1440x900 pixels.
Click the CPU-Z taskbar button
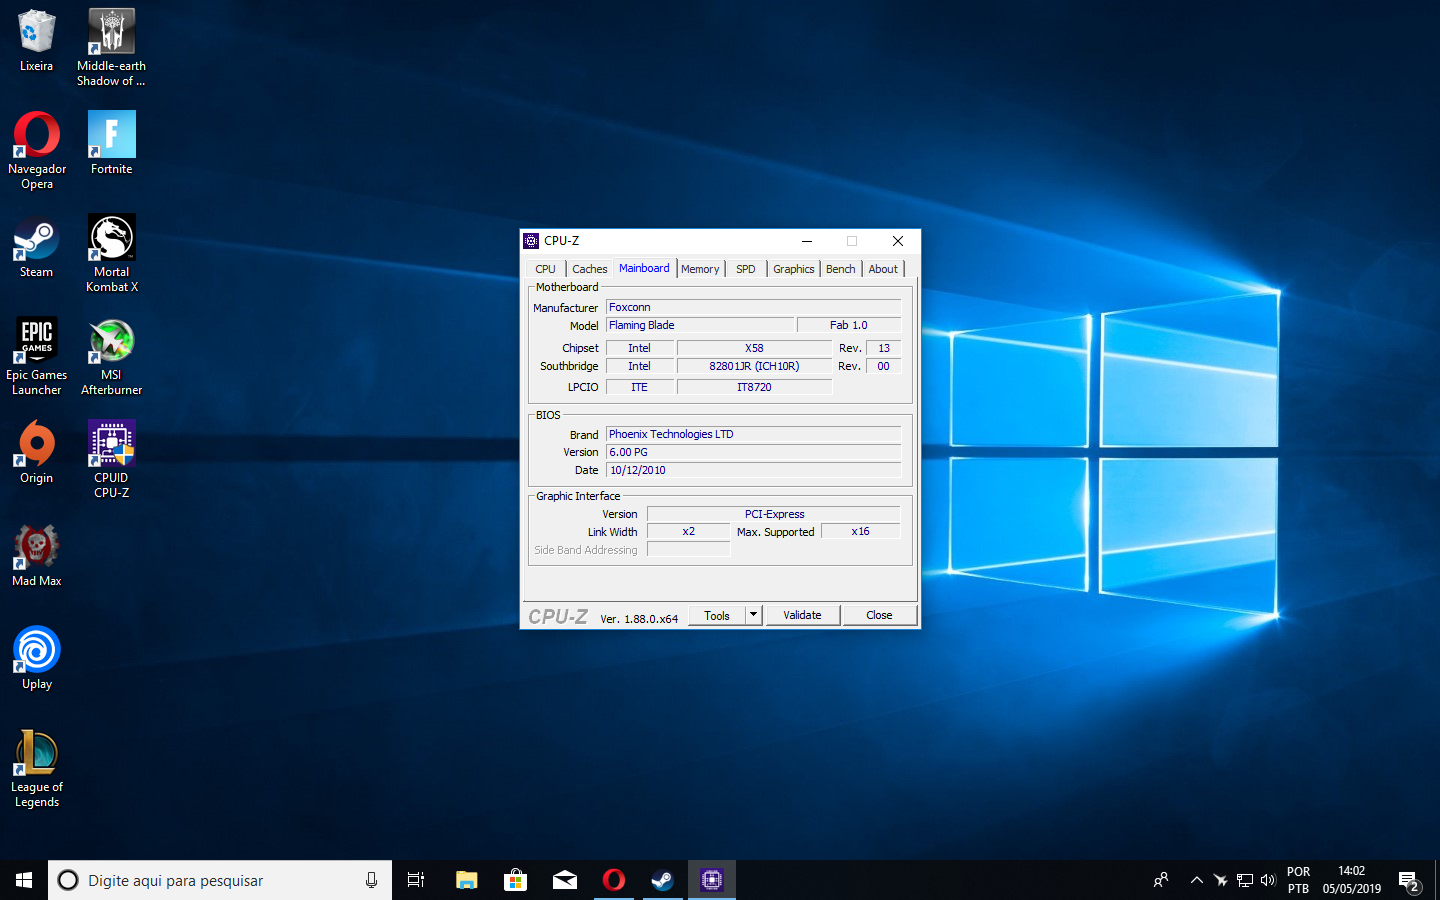[x=711, y=880]
